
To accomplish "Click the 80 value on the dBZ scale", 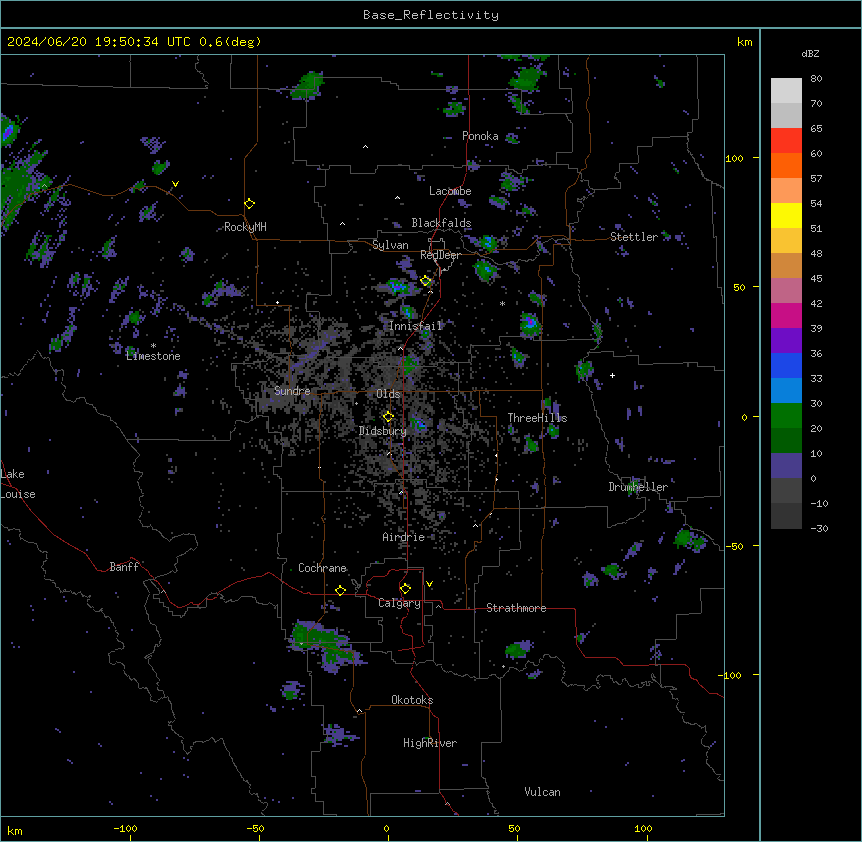I will coord(816,79).
